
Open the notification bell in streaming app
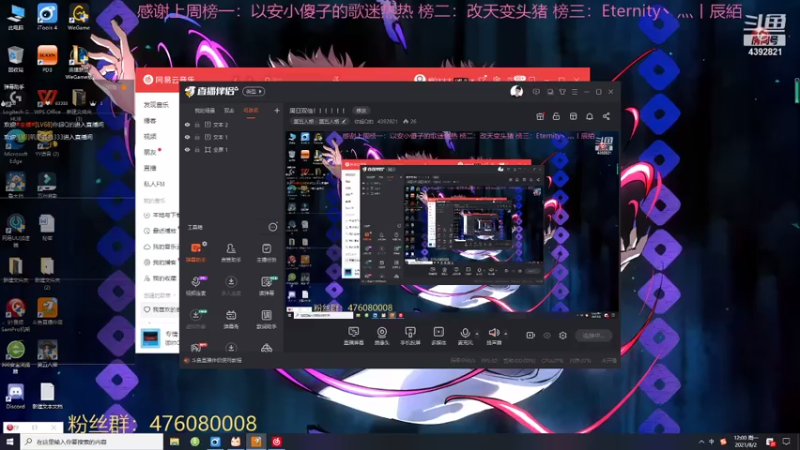(x=589, y=116)
